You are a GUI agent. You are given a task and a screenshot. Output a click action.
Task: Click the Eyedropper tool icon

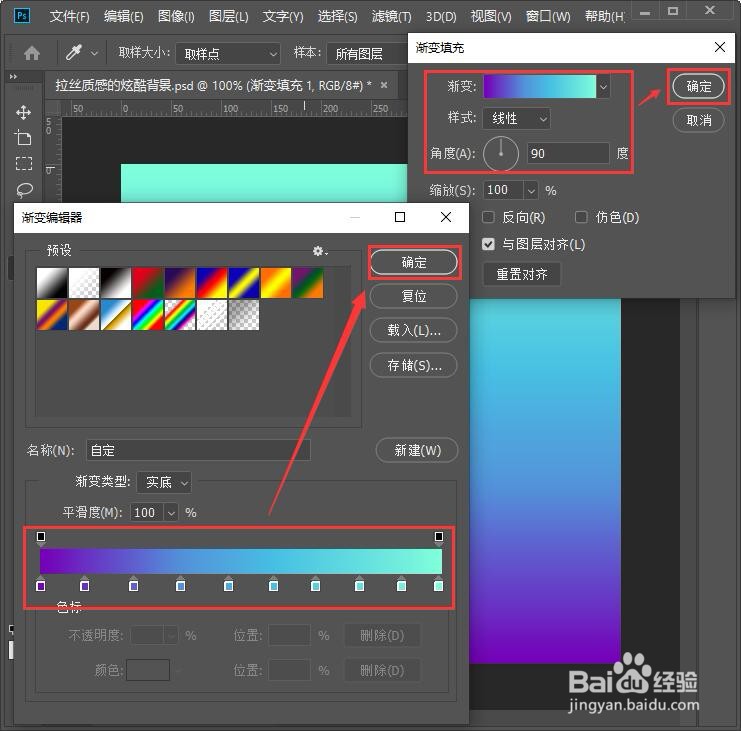pos(74,52)
